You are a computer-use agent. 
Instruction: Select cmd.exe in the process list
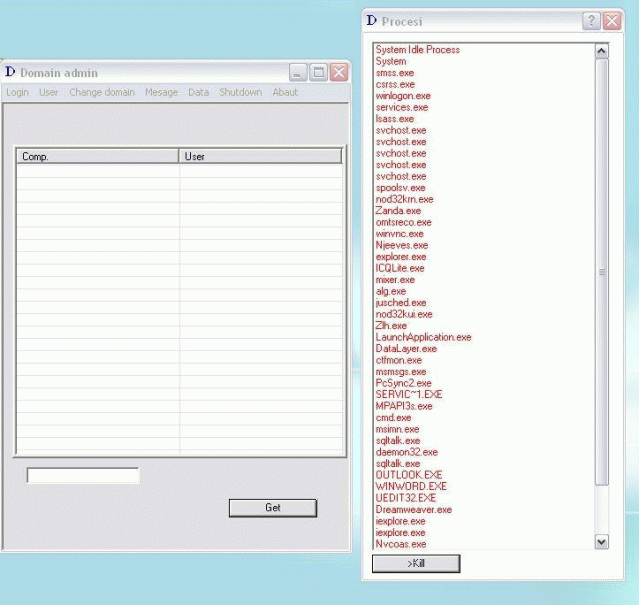click(x=393, y=418)
